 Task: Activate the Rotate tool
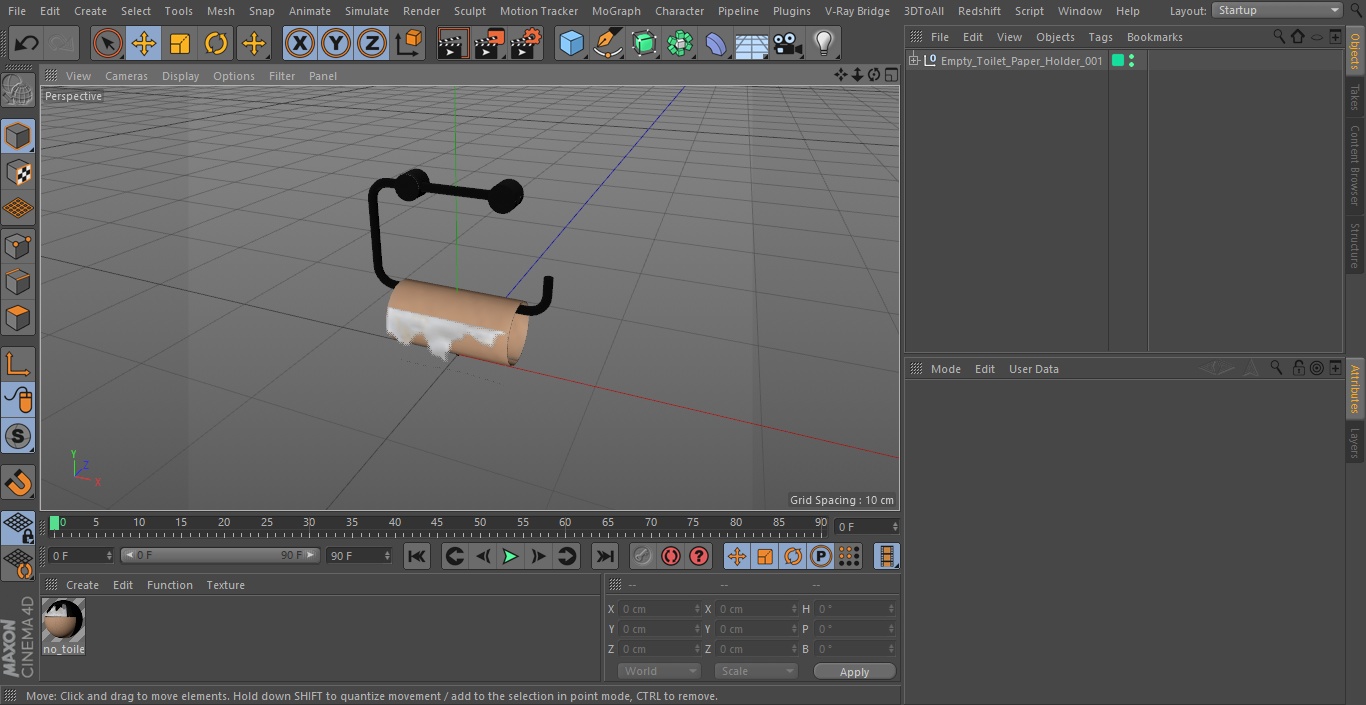pyautogui.click(x=216, y=43)
